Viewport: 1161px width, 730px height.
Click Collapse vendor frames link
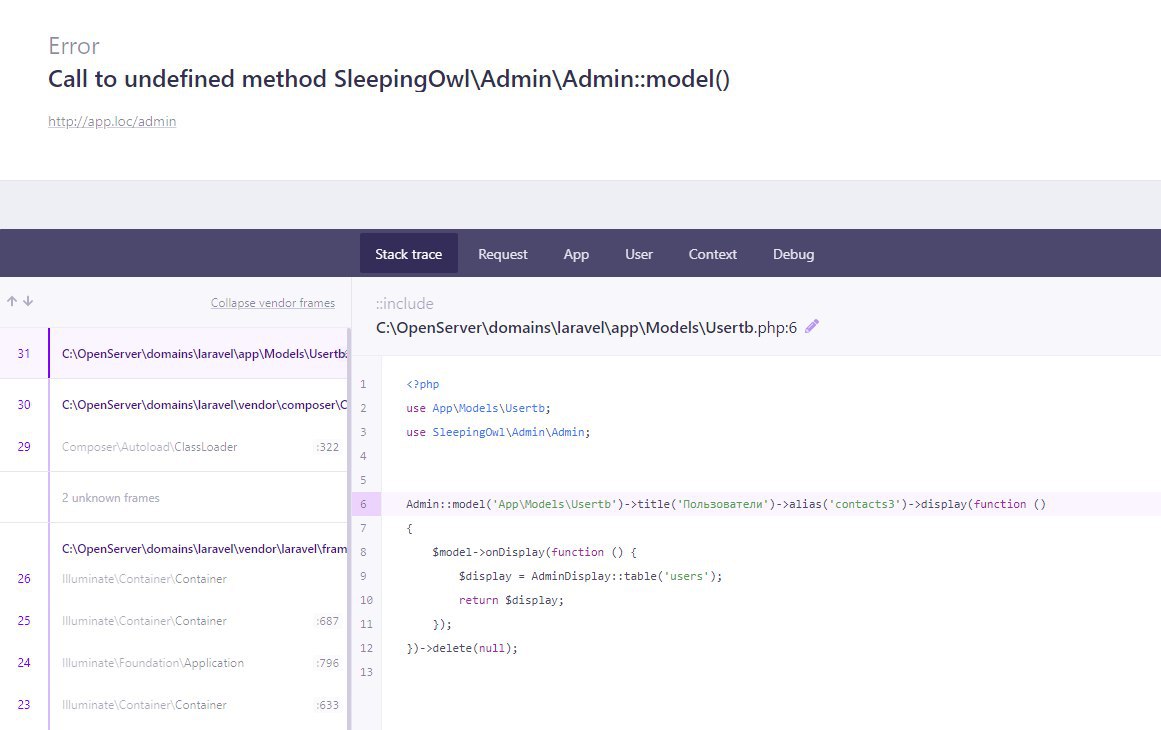pos(272,303)
